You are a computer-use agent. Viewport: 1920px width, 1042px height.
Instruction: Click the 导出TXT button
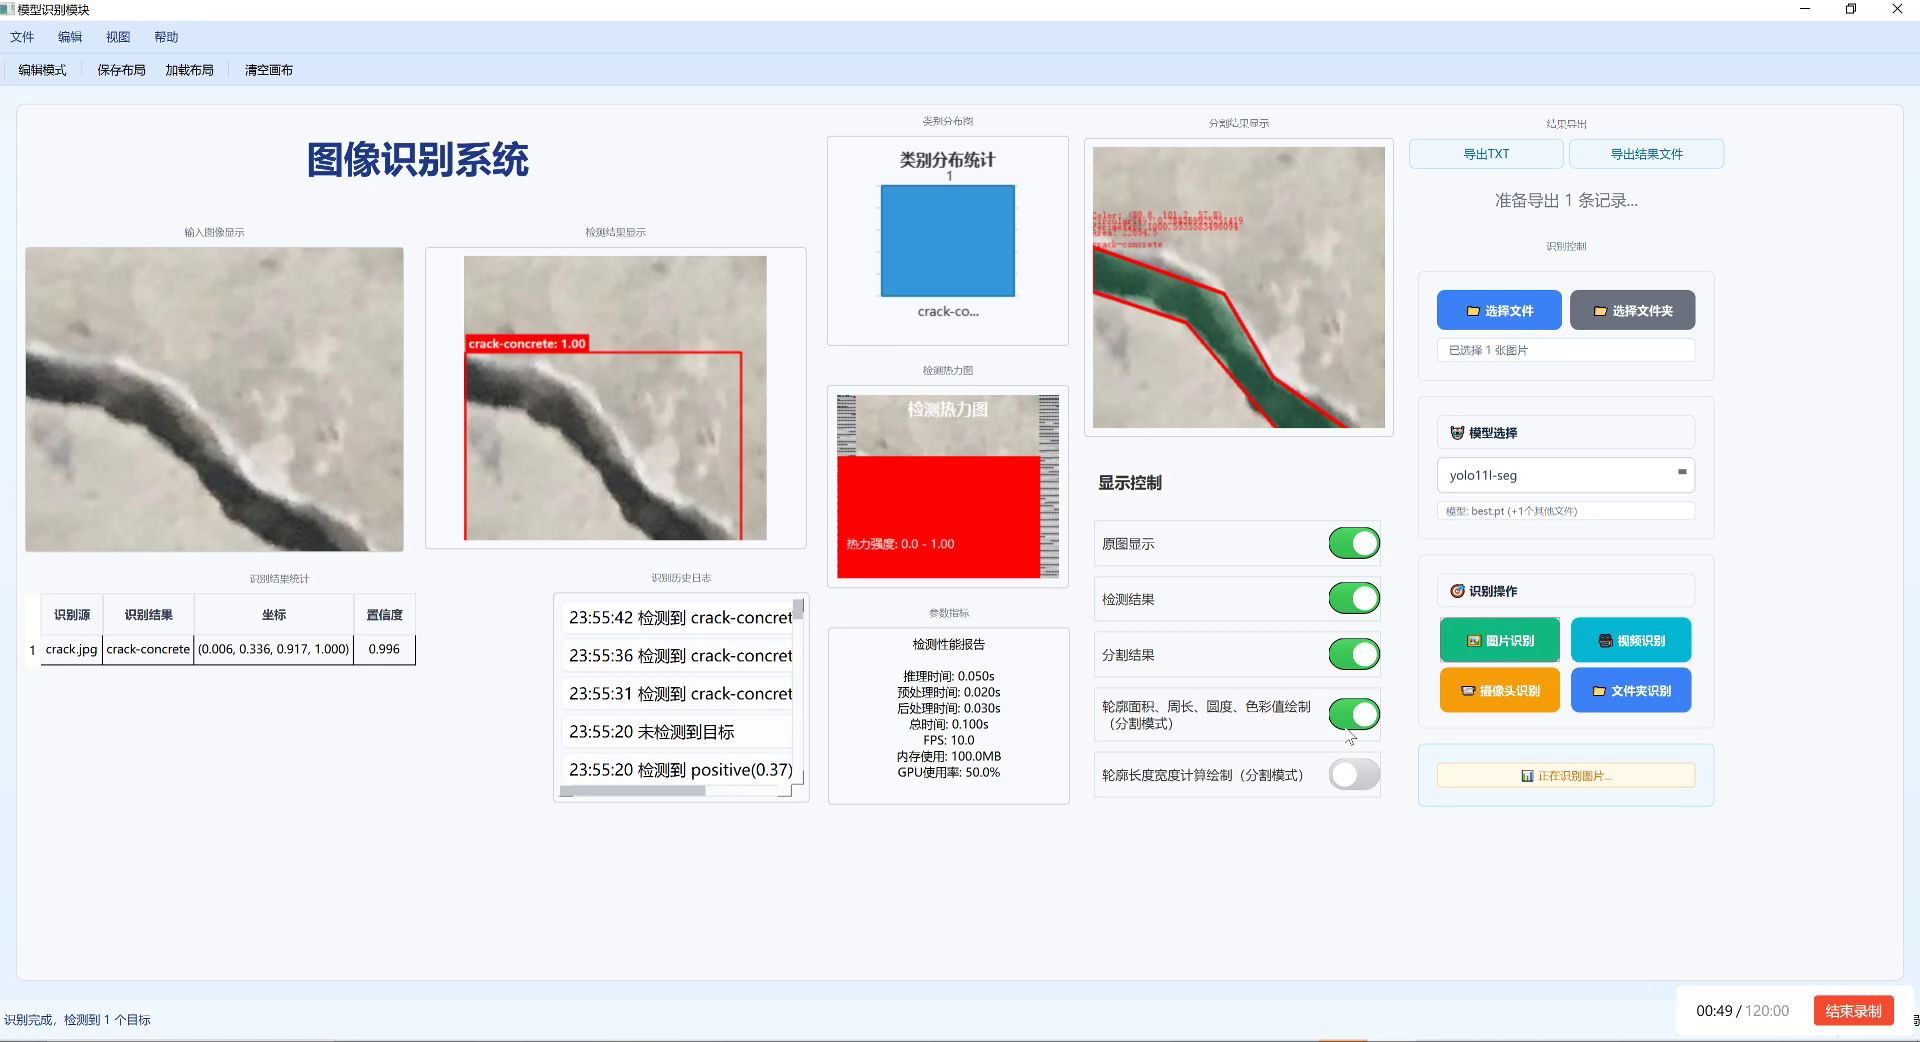pyautogui.click(x=1486, y=154)
